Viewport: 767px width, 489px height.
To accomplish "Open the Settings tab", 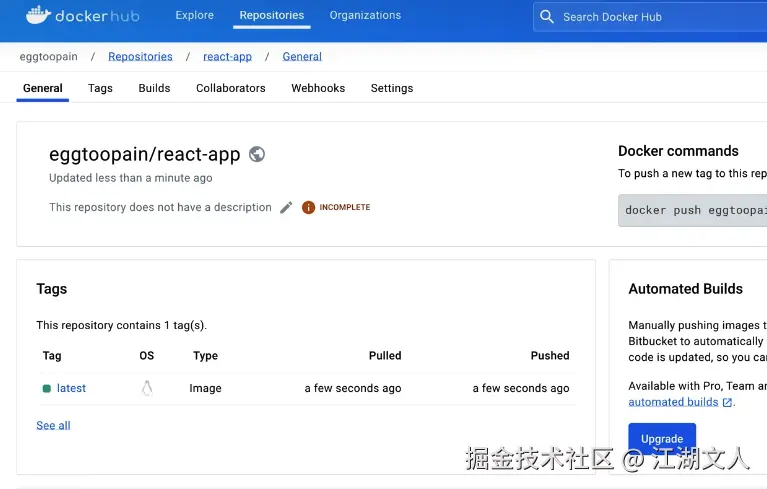I will tap(392, 88).
